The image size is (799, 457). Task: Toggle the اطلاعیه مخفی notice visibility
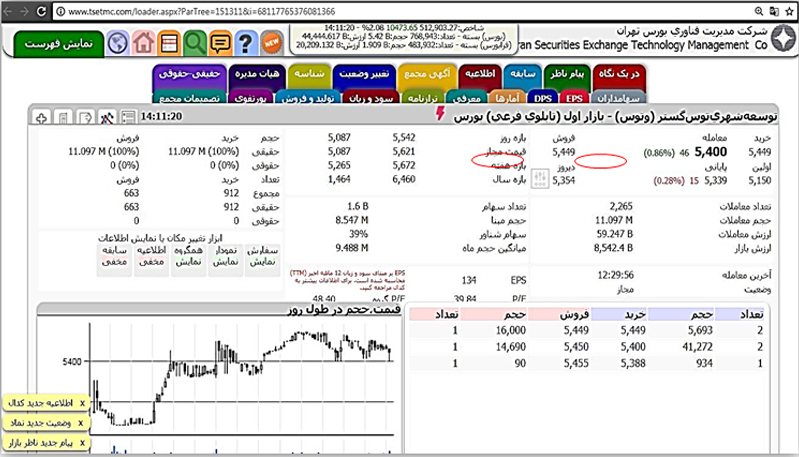[150, 254]
